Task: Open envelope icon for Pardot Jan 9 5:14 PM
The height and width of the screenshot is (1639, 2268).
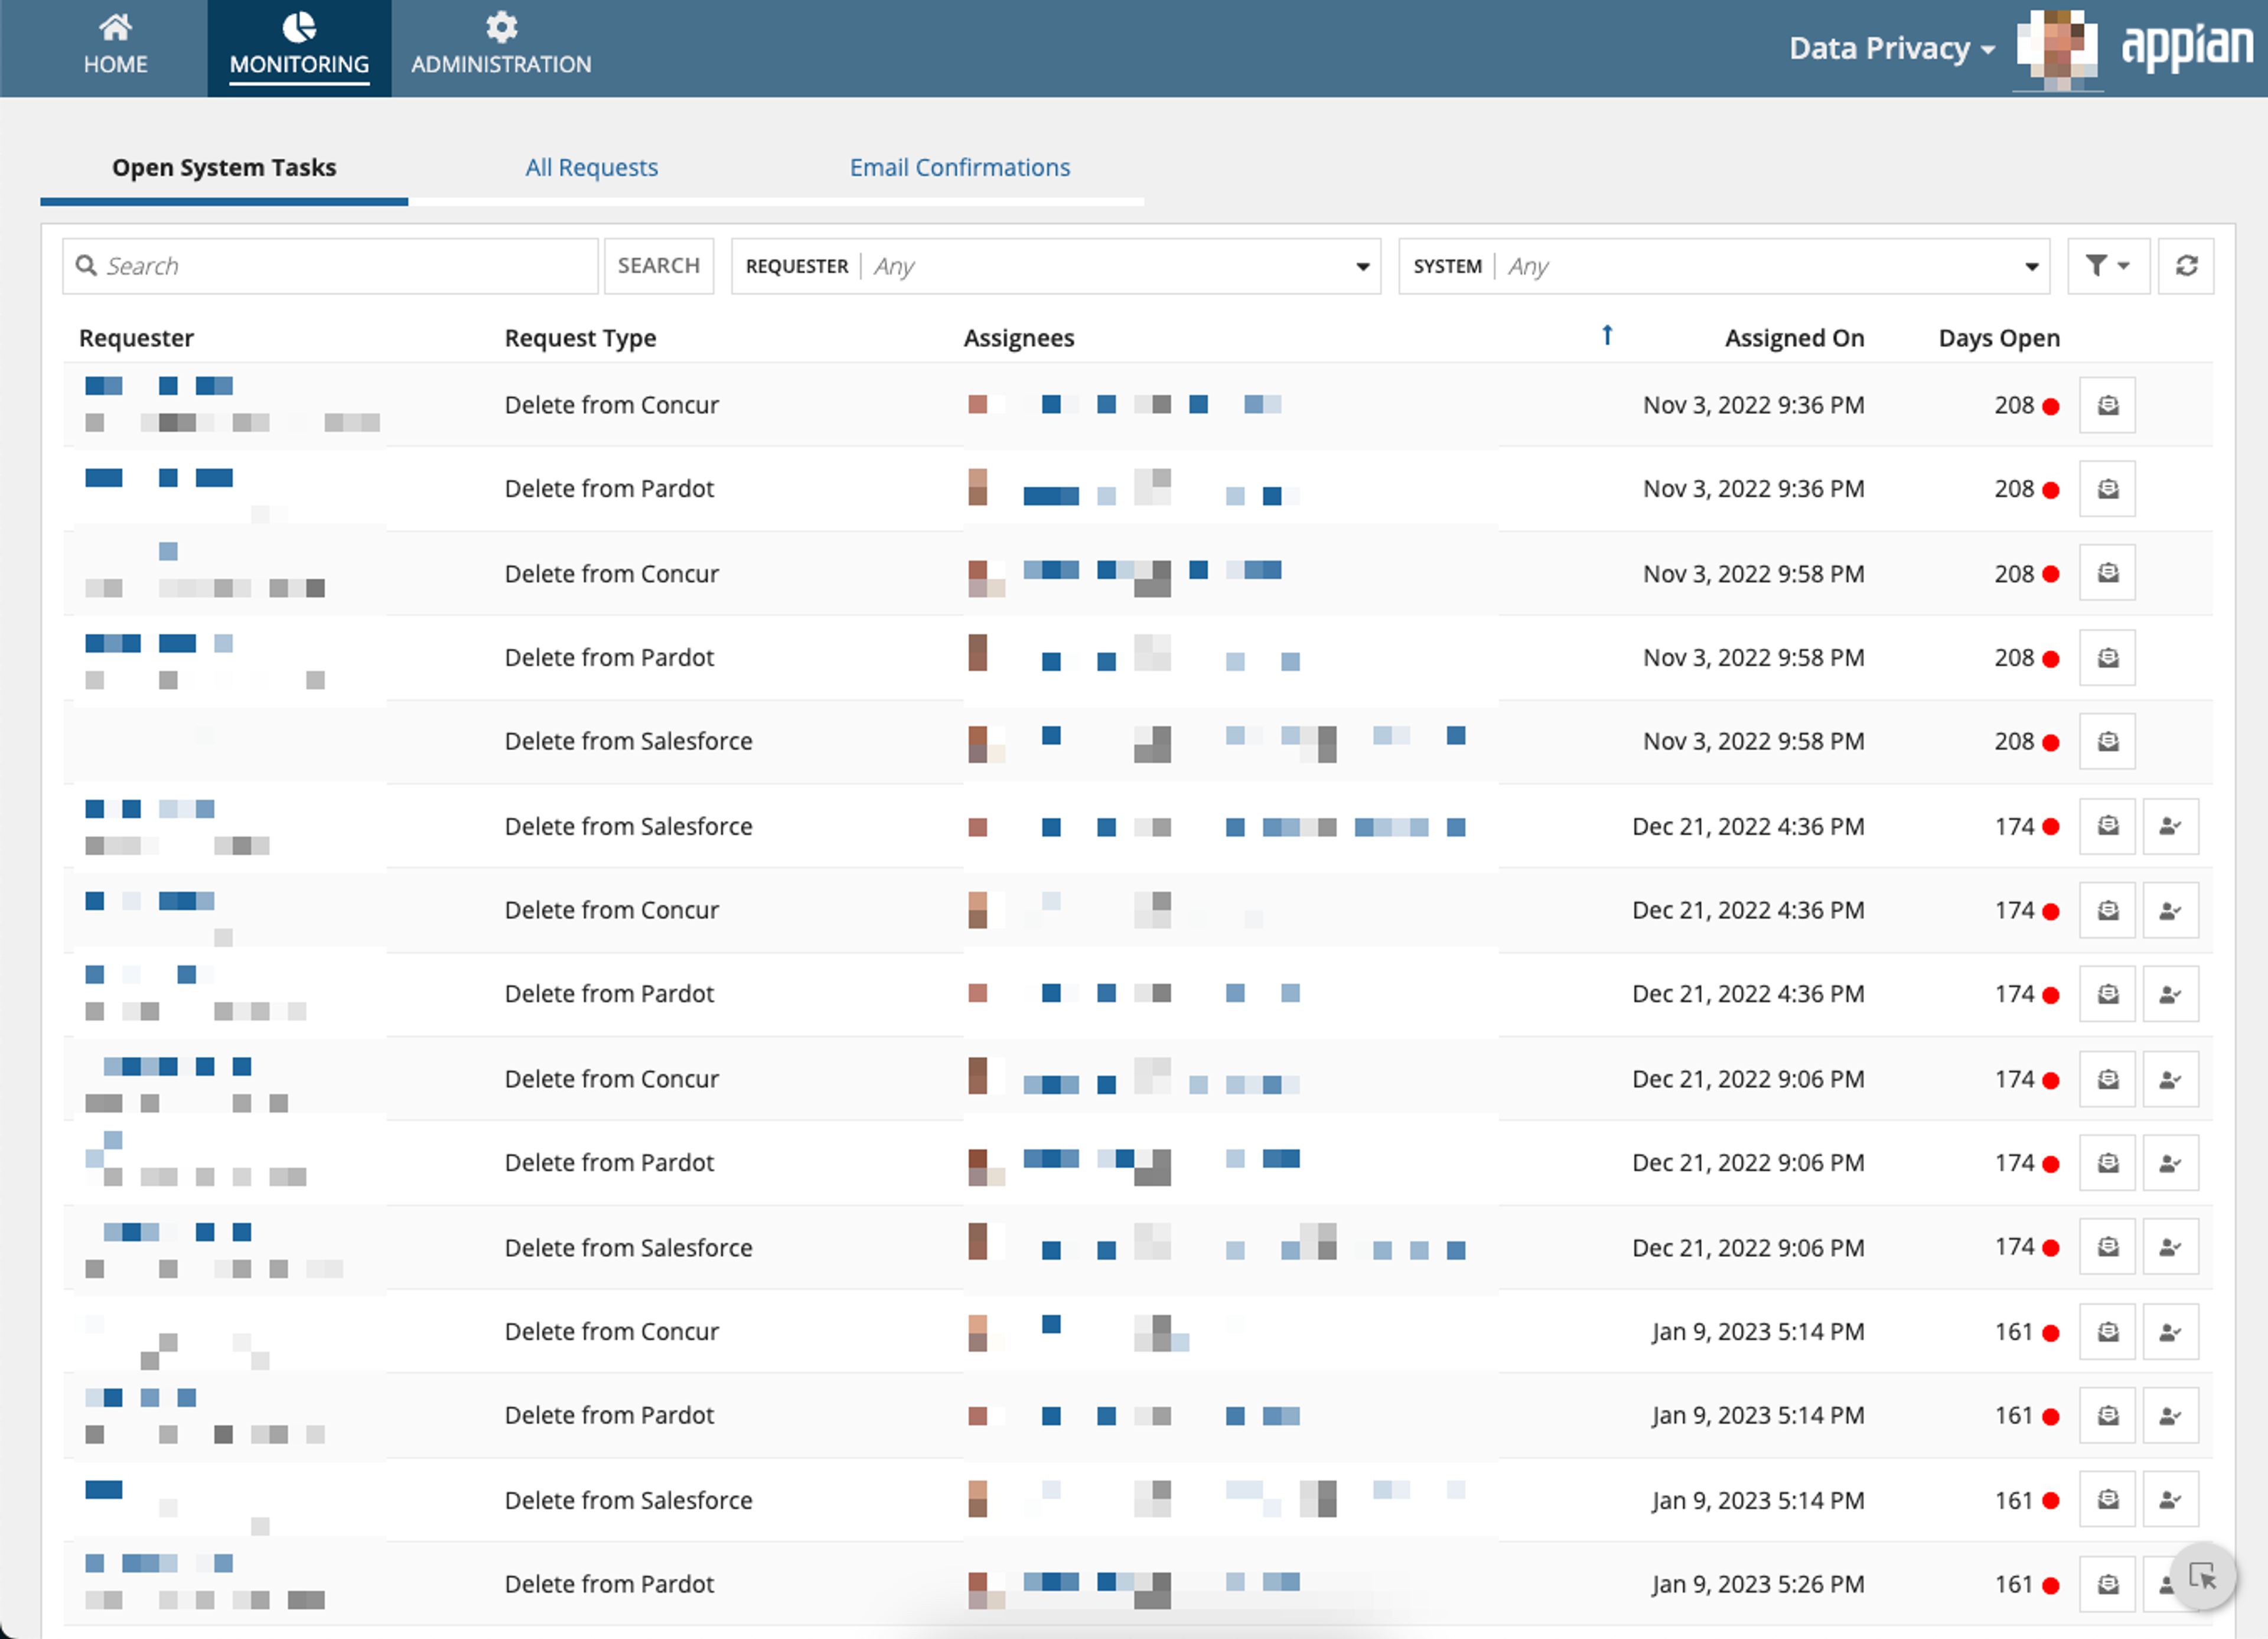Action: pyautogui.click(x=2107, y=1416)
